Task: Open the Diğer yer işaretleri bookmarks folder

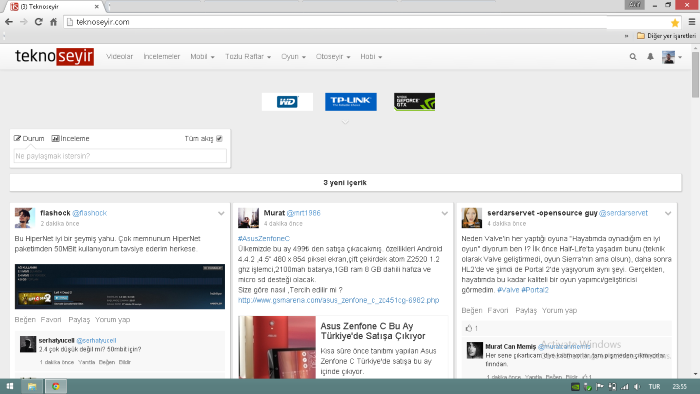Action: click(x=667, y=36)
